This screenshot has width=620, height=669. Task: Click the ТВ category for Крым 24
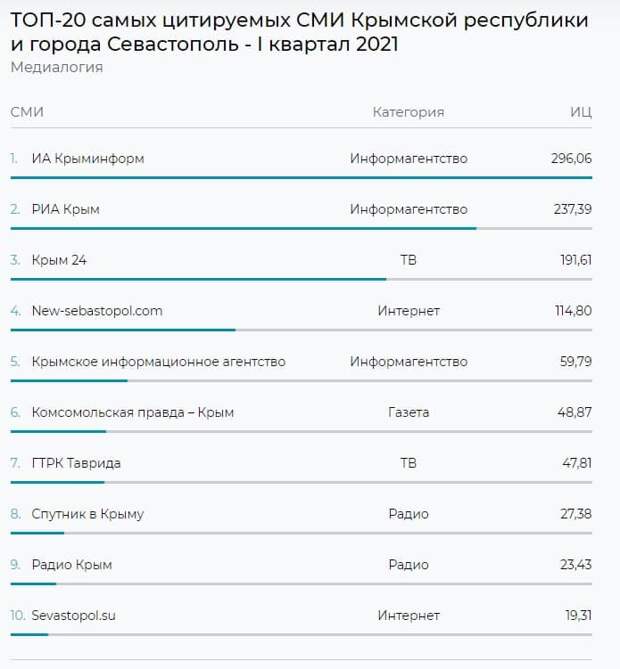[x=408, y=260]
